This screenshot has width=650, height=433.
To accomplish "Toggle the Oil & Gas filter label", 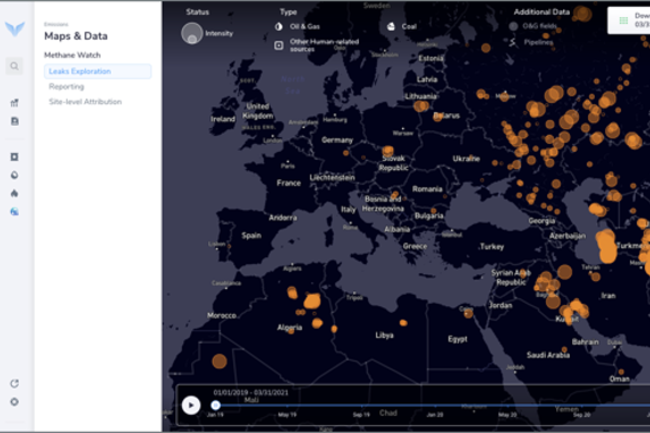I will pyautogui.click(x=305, y=27).
